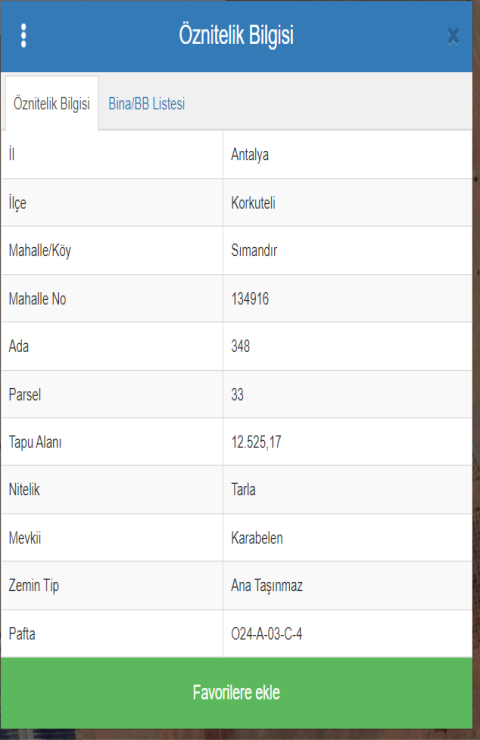The height and width of the screenshot is (740, 480).
Task: Click the Antalya province value
Action: 250,155
